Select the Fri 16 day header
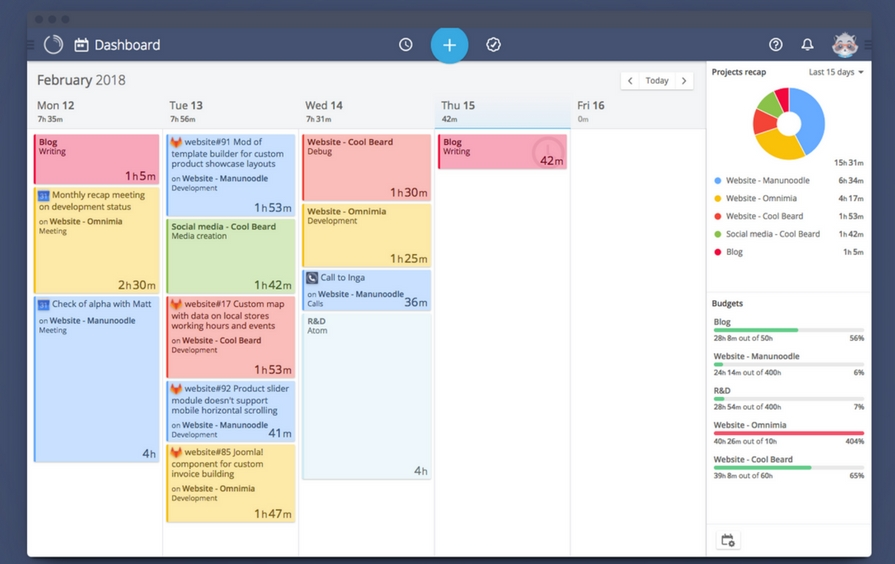Viewport: 895px width, 564px height. pyautogui.click(x=591, y=106)
